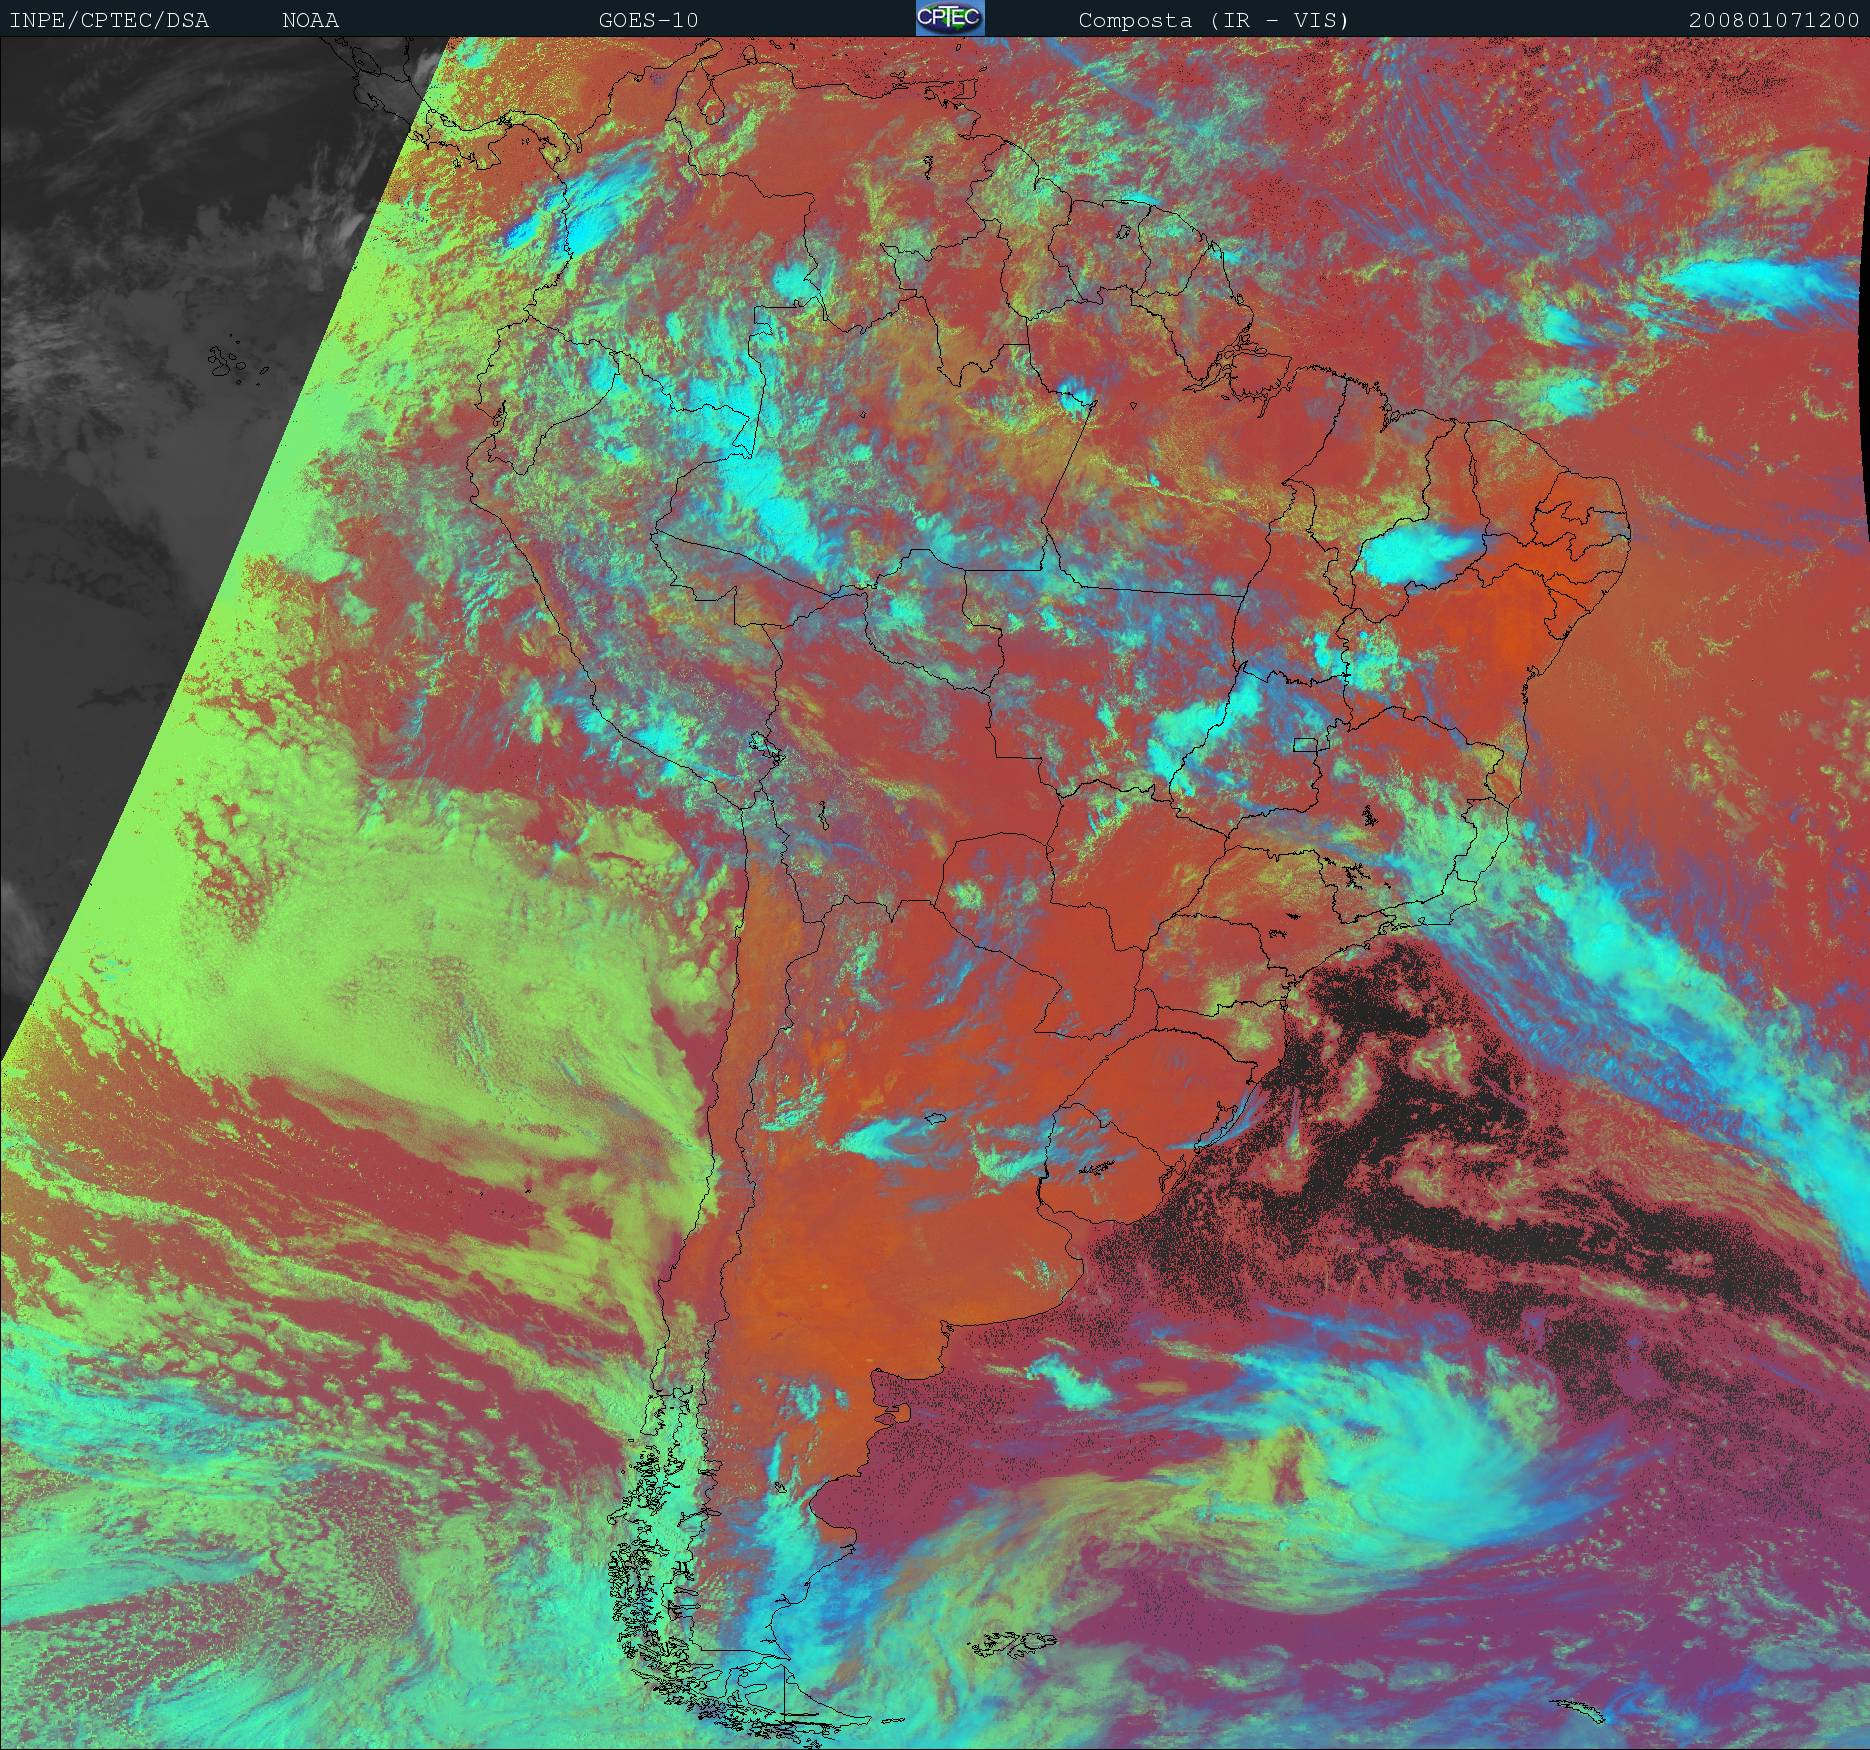Image resolution: width=1870 pixels, height=1750 pixels.
Task: Click the Composta (IR - VIS) title
Action: pos(1213,20)
